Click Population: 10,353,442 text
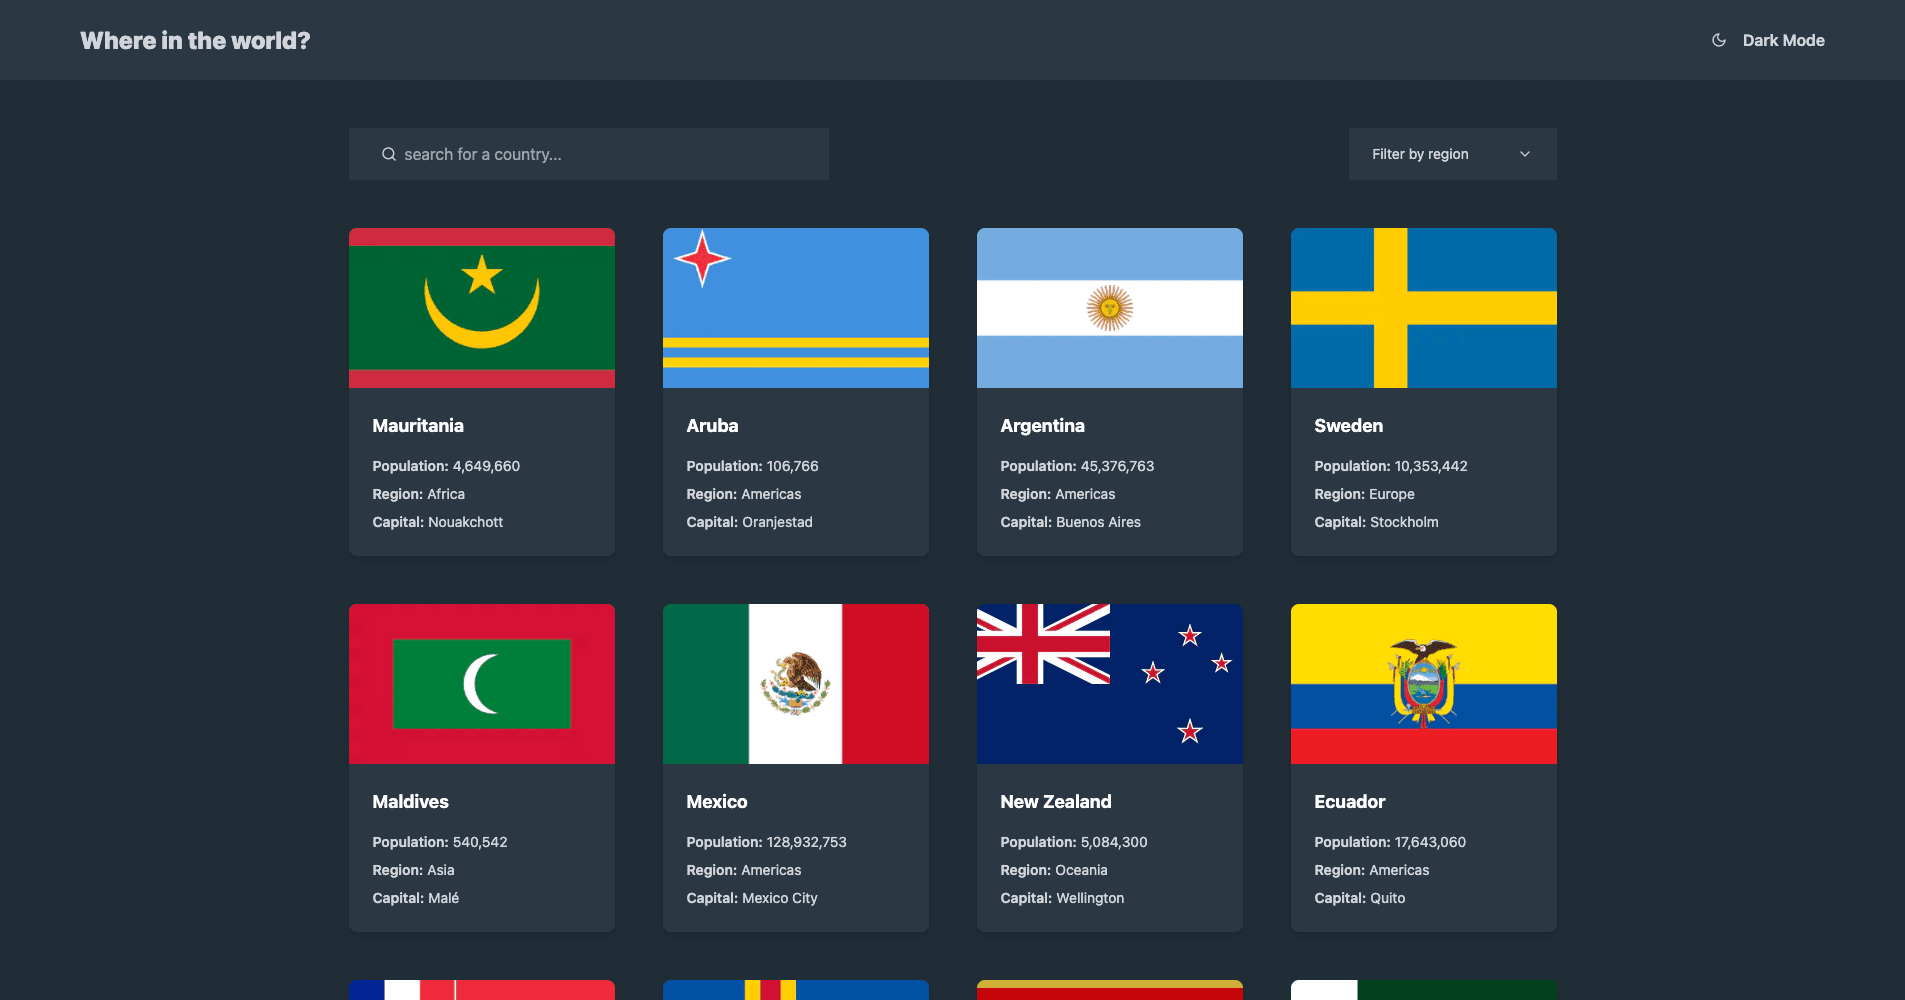This screenshot has height=1000, width=1905. click(x=1391, y=466)
